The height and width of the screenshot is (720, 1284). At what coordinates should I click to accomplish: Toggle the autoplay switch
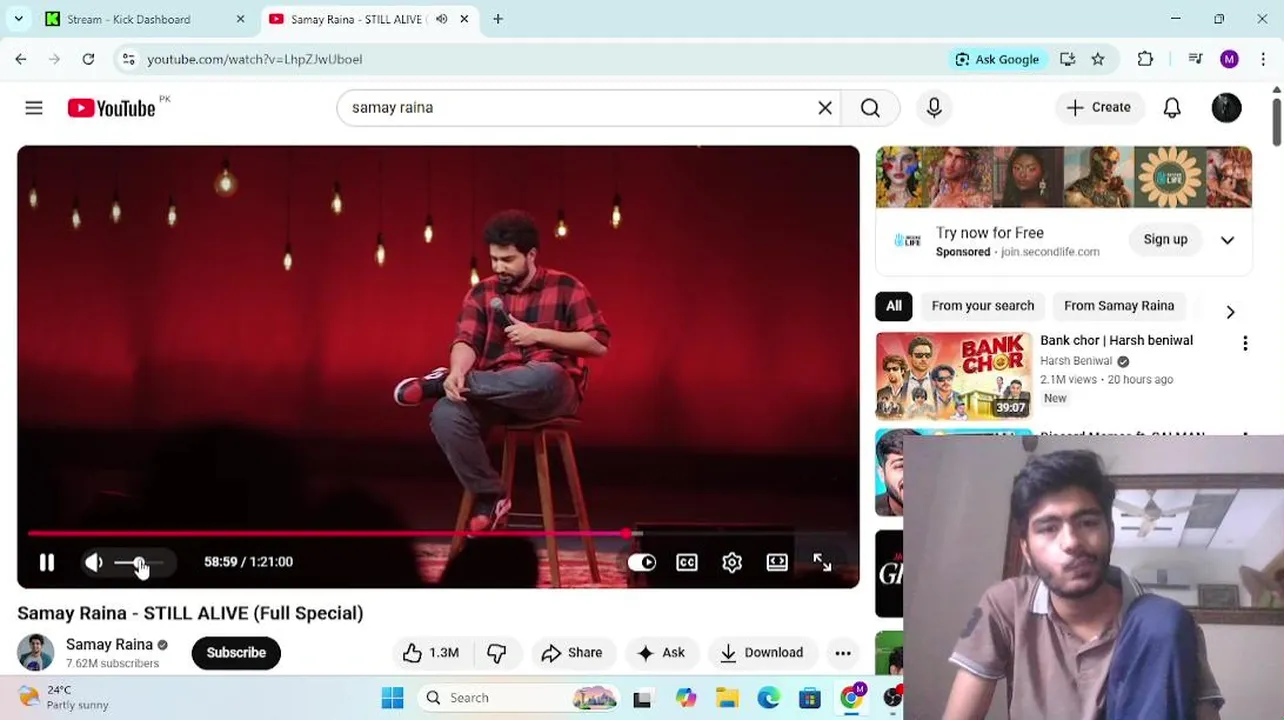tap(642, 562)
